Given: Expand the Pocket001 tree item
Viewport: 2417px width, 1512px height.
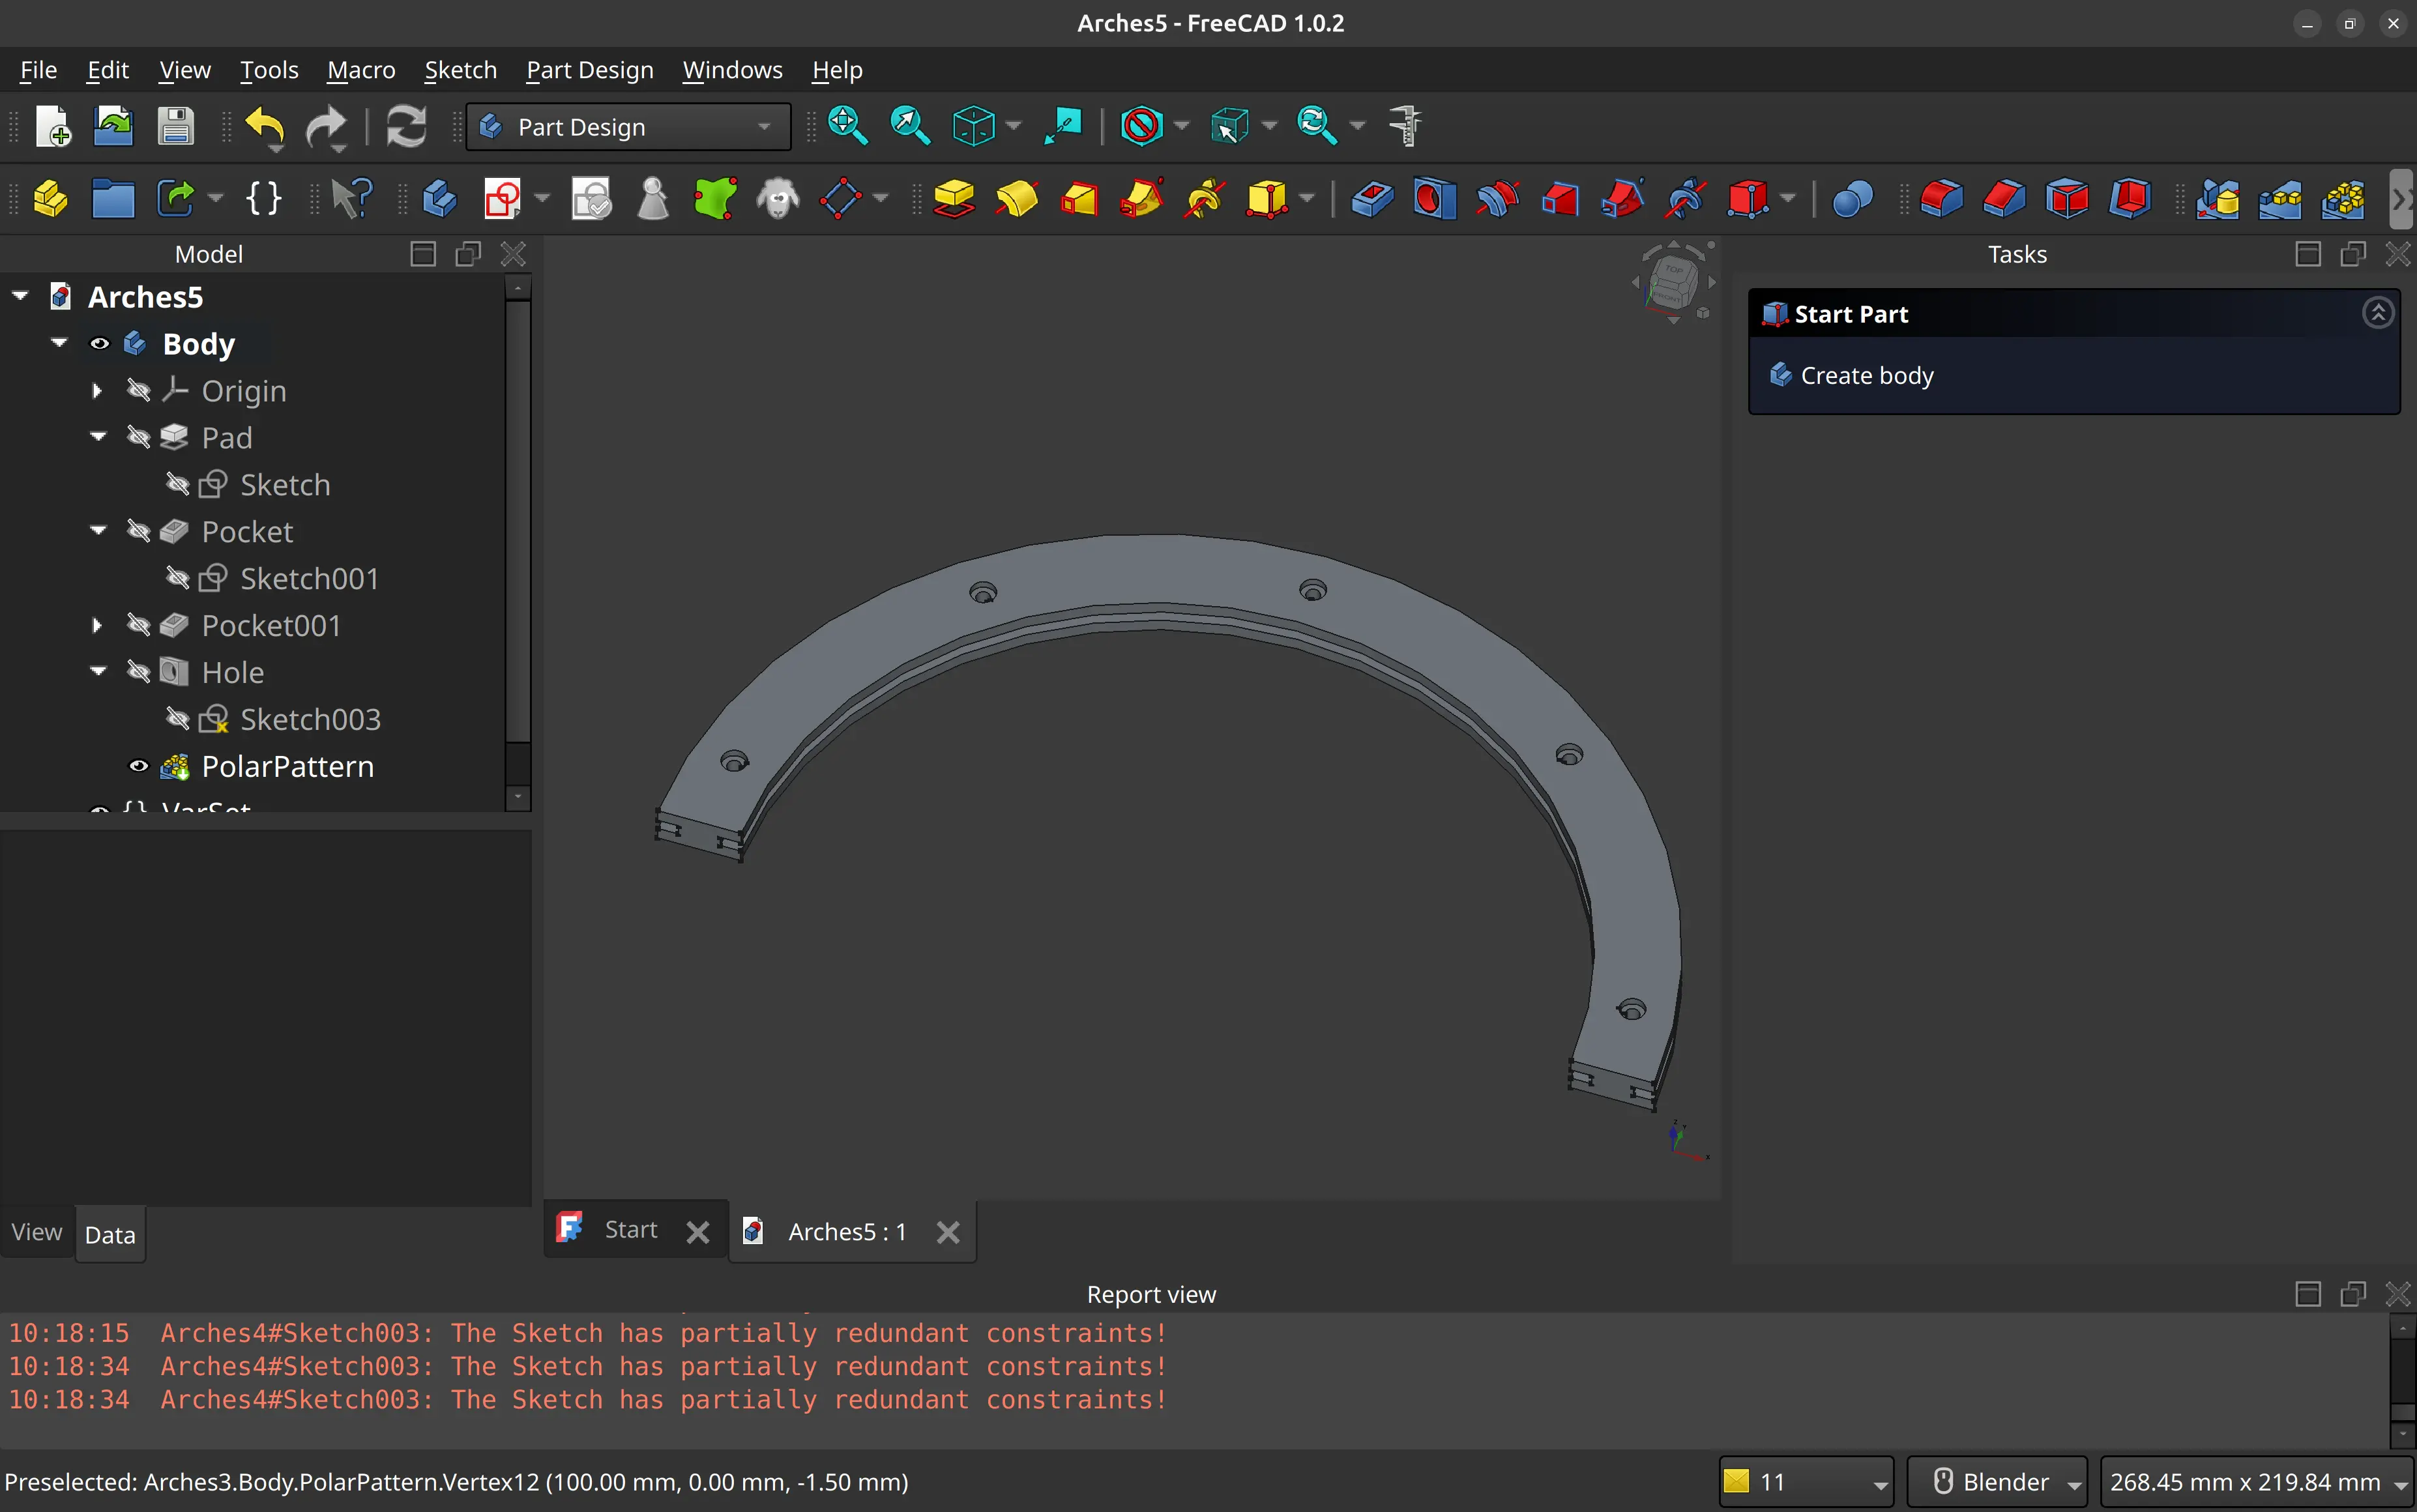Looking at the screenshot, I should point(97,626).
